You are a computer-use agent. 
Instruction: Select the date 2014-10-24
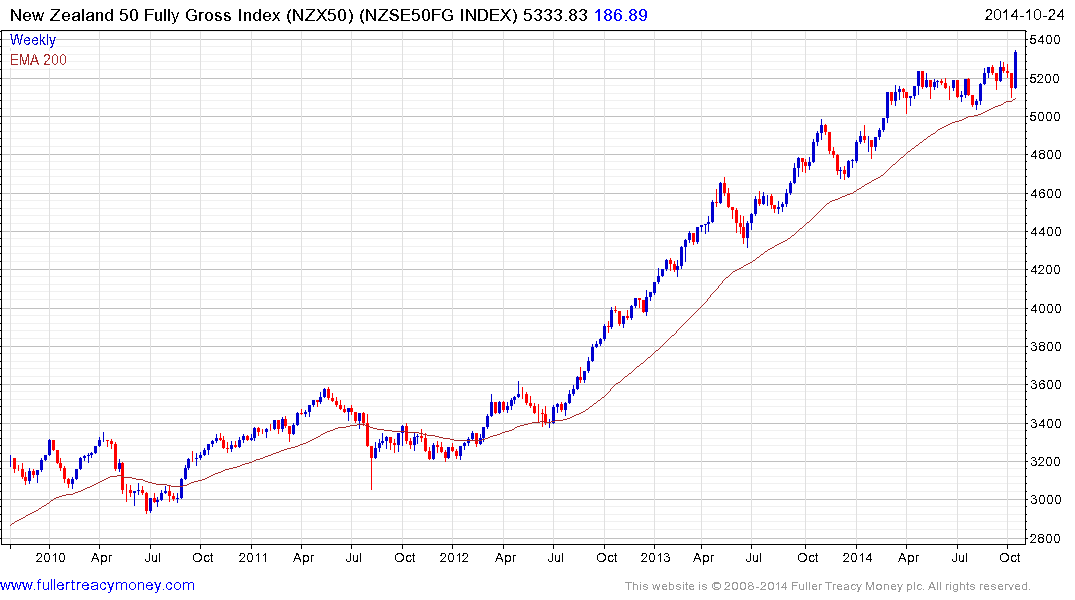1024,15
